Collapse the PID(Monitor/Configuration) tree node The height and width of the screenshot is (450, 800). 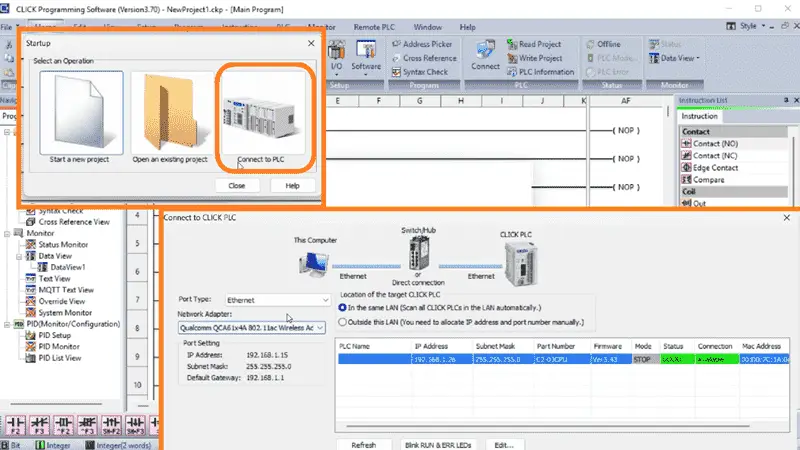[x=7, y=324]
